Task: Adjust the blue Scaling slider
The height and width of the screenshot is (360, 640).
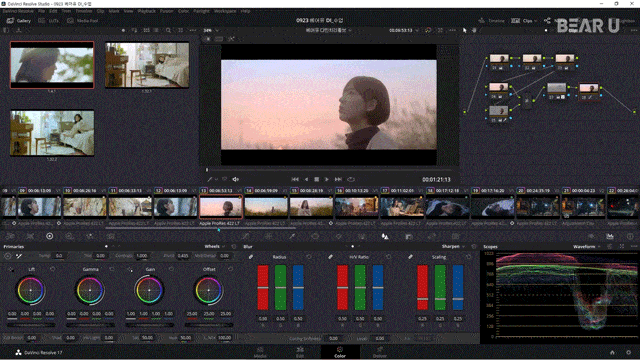Action: [x=458, y=287]
